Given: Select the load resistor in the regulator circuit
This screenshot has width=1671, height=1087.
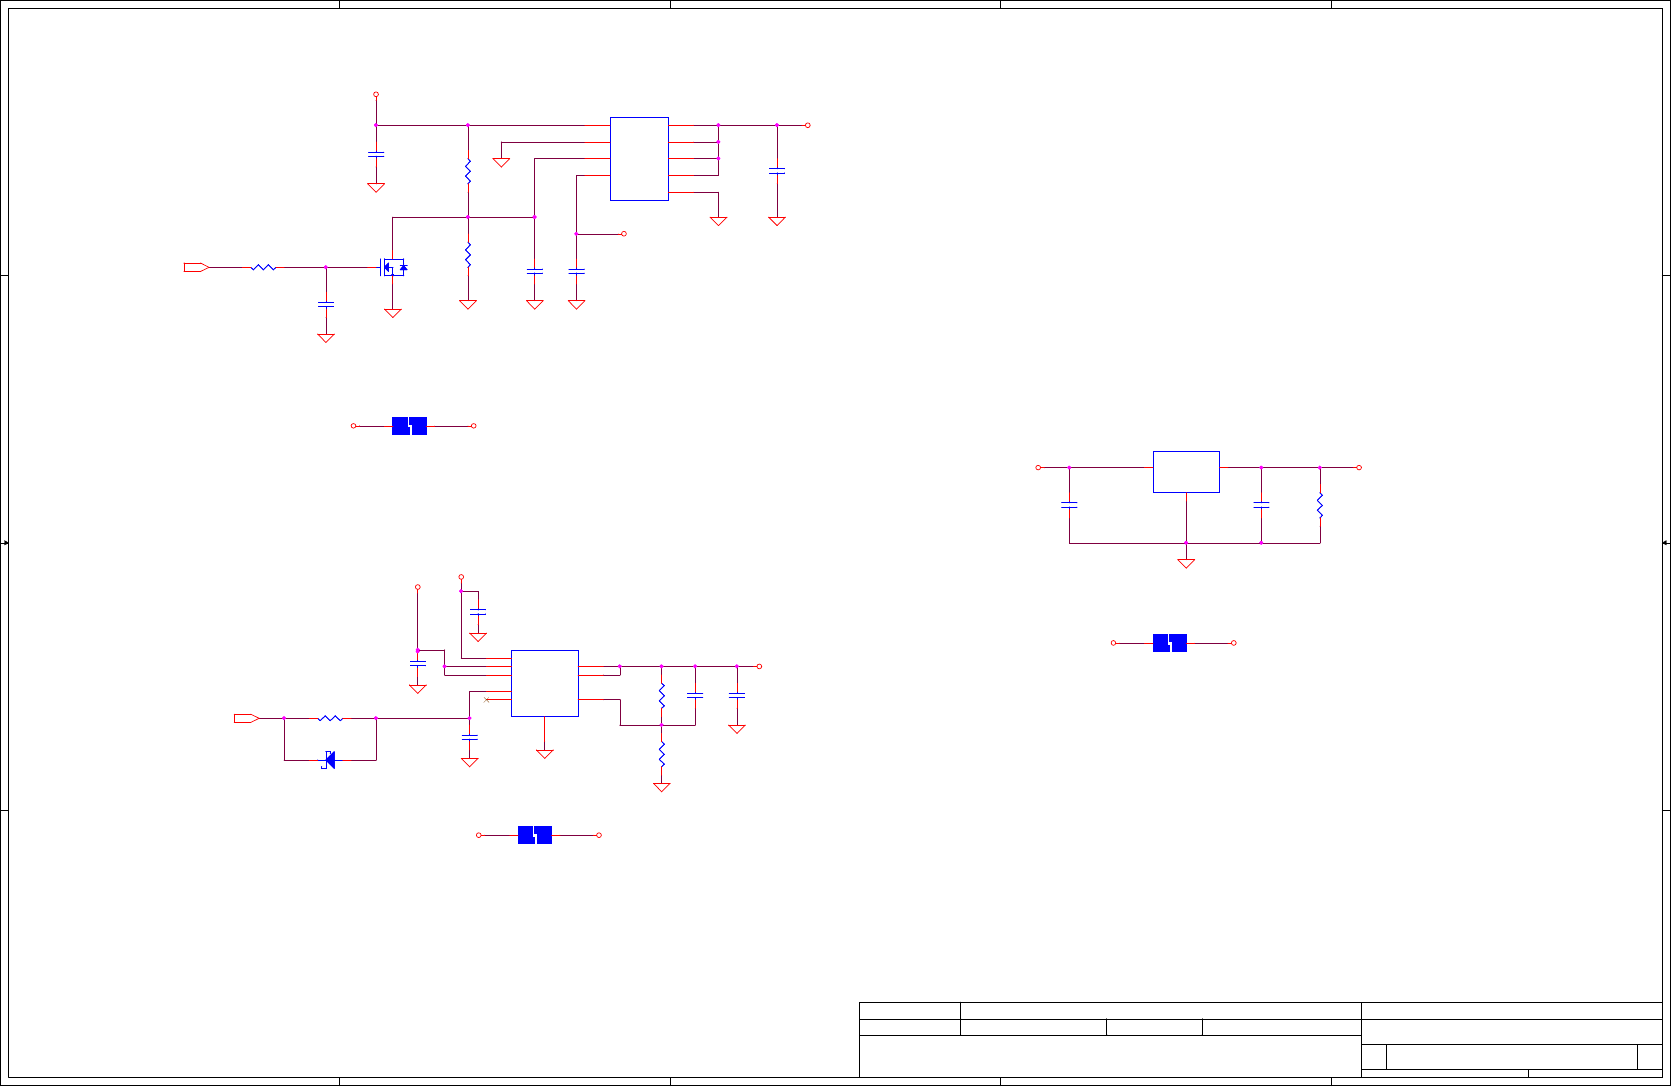Looking at the screenshot, I should pyautogui.click(x=1320, y=505).
